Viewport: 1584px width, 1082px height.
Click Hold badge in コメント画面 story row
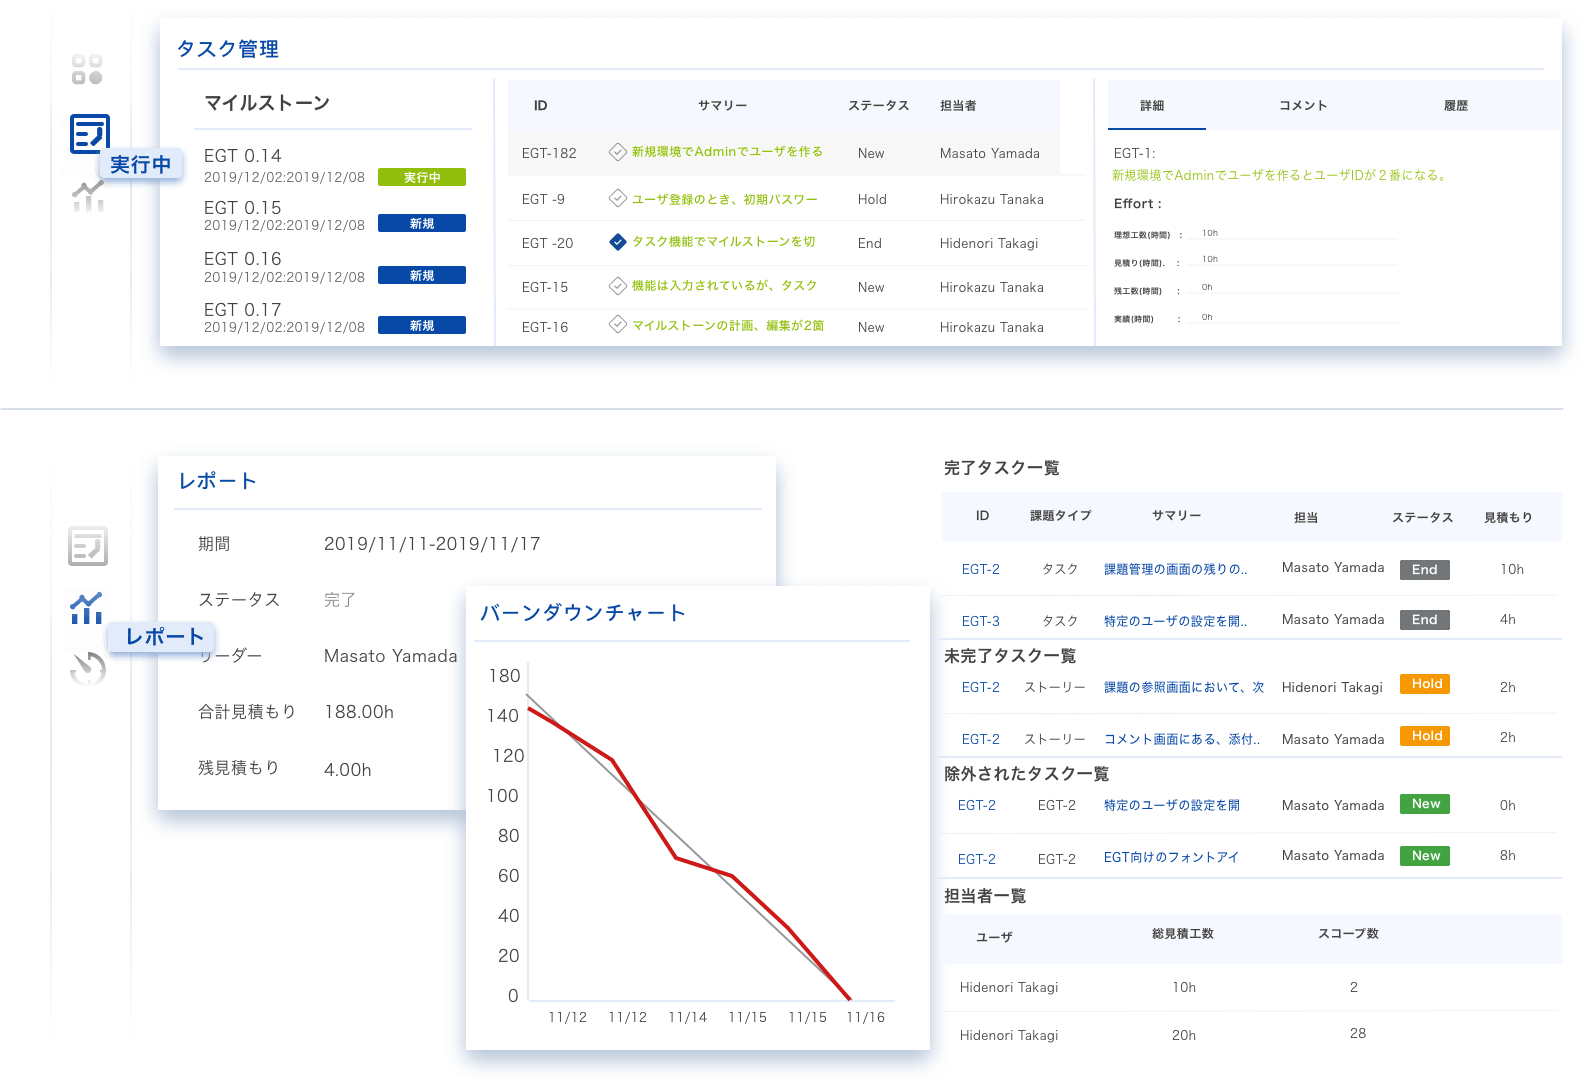click(1425, 736)
